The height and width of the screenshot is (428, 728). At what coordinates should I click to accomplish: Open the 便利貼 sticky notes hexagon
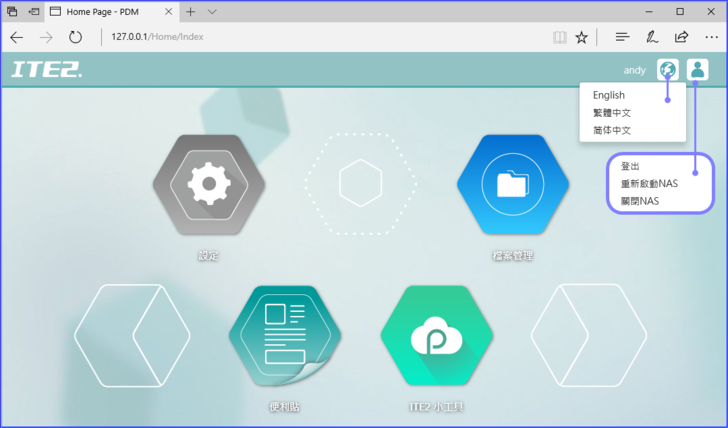(x=285, y=336)
